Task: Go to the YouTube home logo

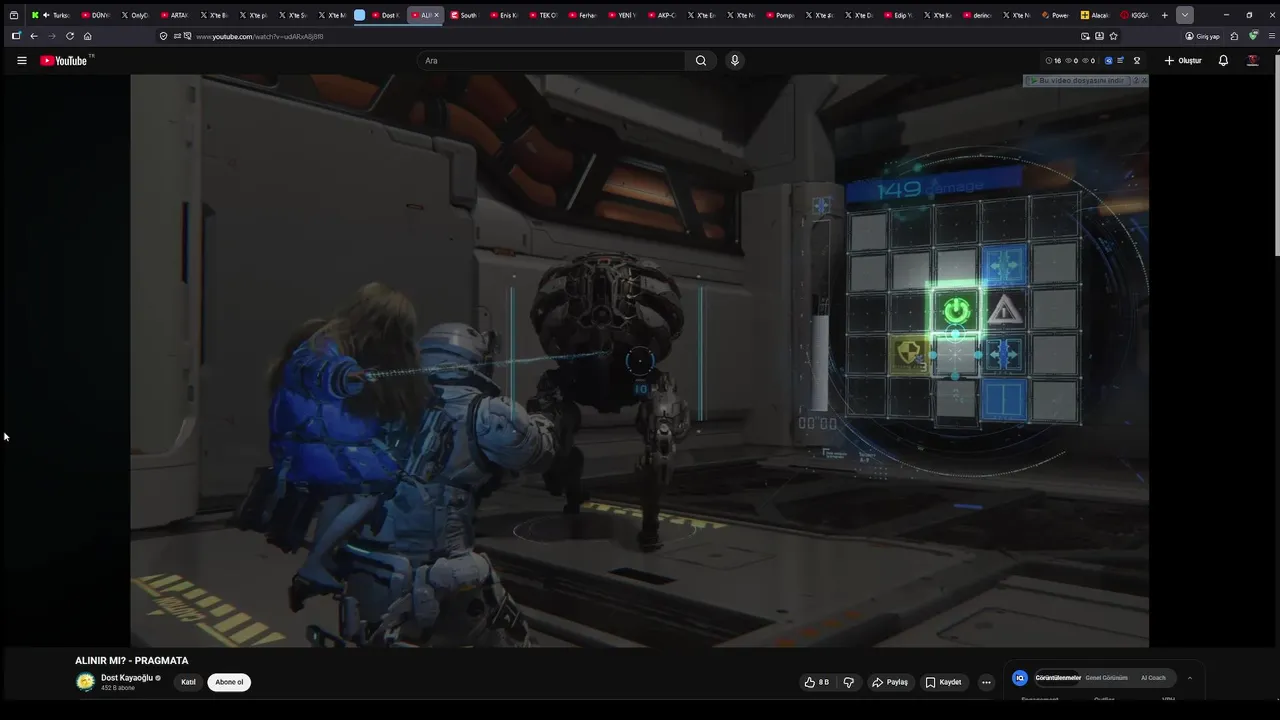Action: coord(65,61)
